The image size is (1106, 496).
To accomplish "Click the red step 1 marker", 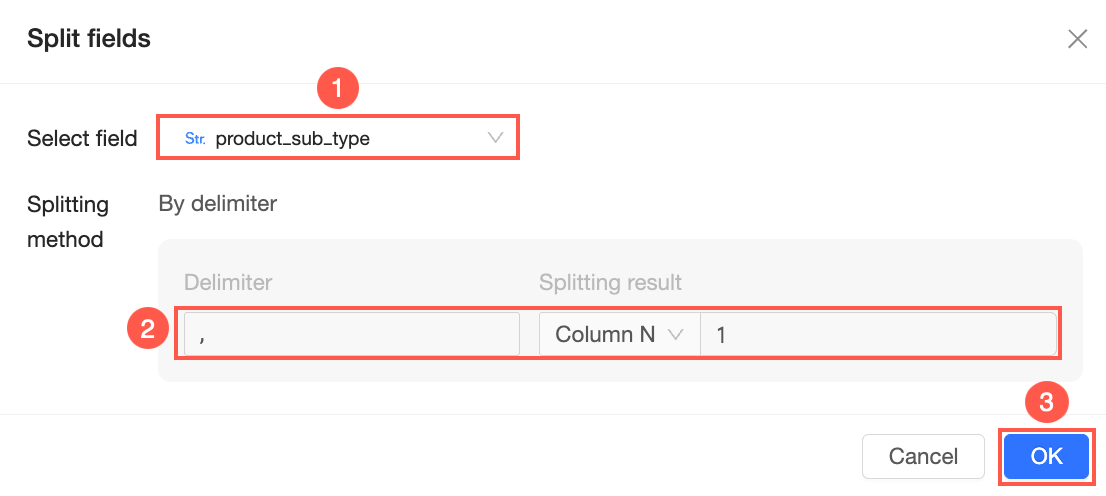I will coord(338,88).
